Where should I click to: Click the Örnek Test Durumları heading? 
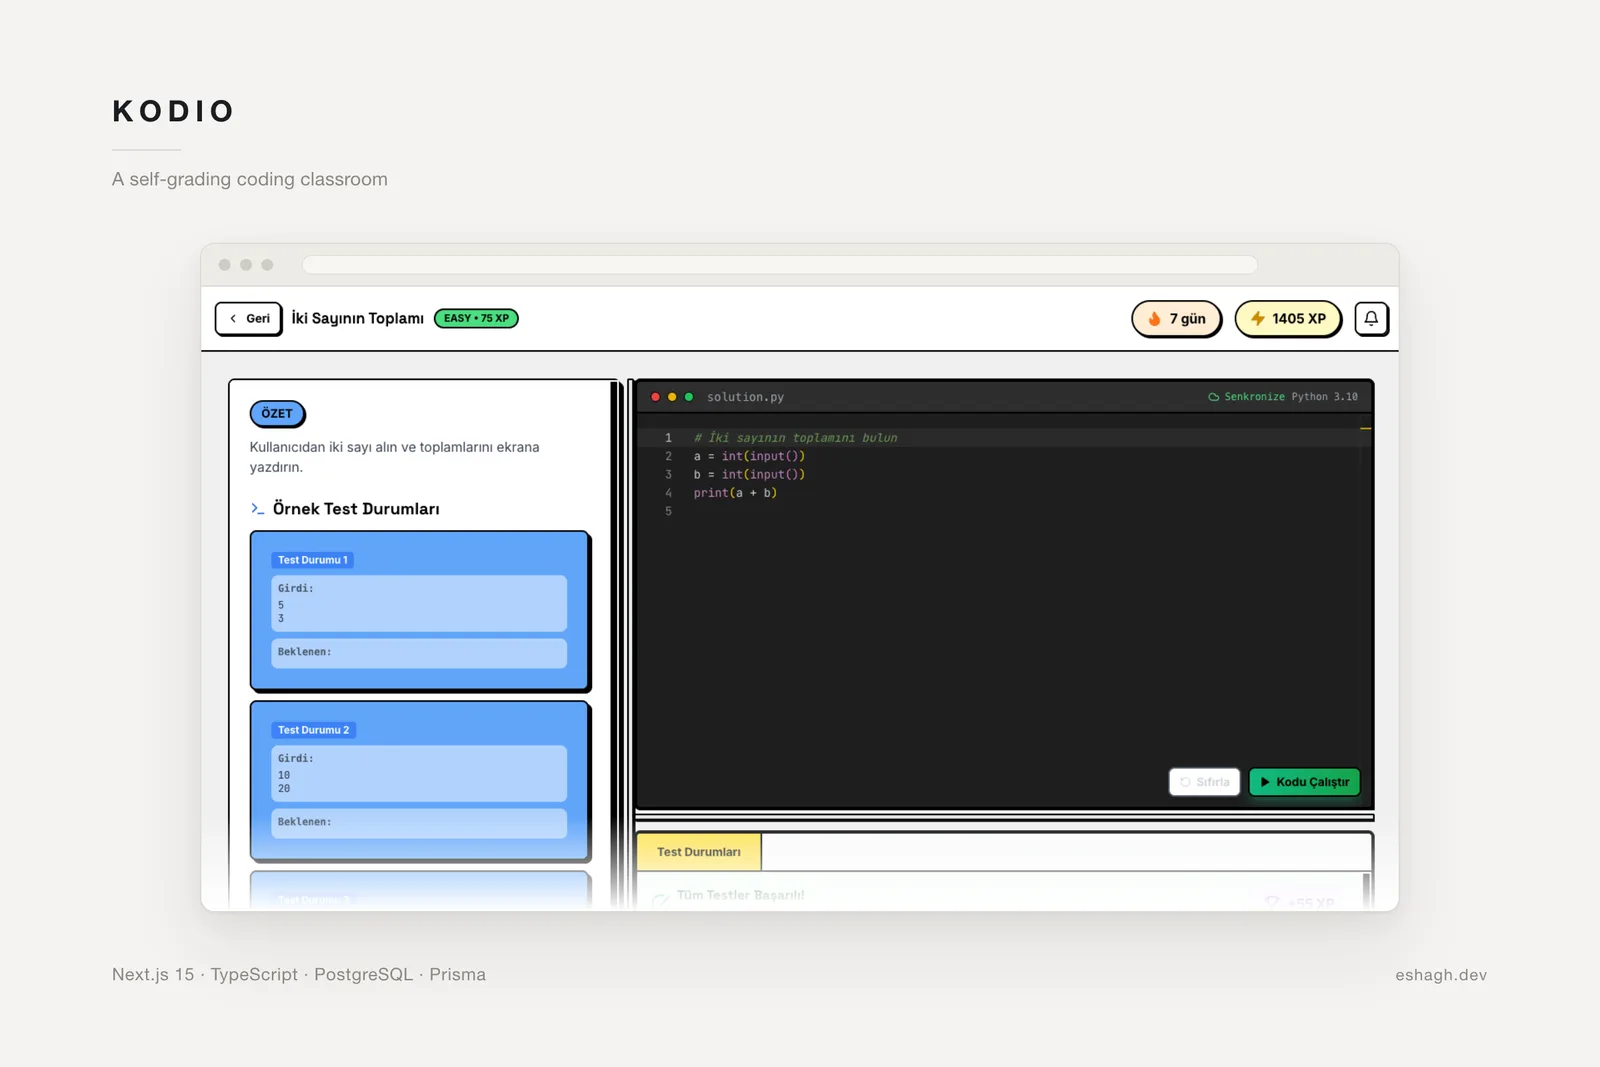[x=356, y=509]
